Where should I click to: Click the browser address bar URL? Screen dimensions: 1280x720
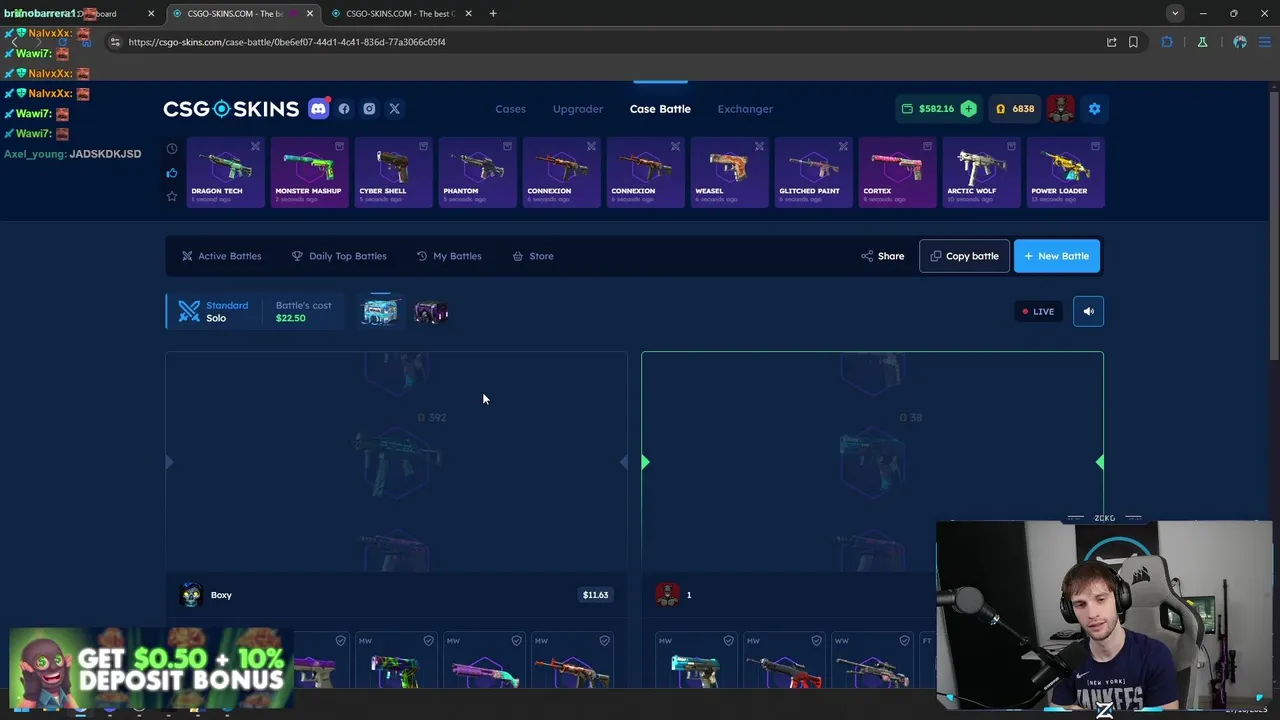tap(287, 42)
